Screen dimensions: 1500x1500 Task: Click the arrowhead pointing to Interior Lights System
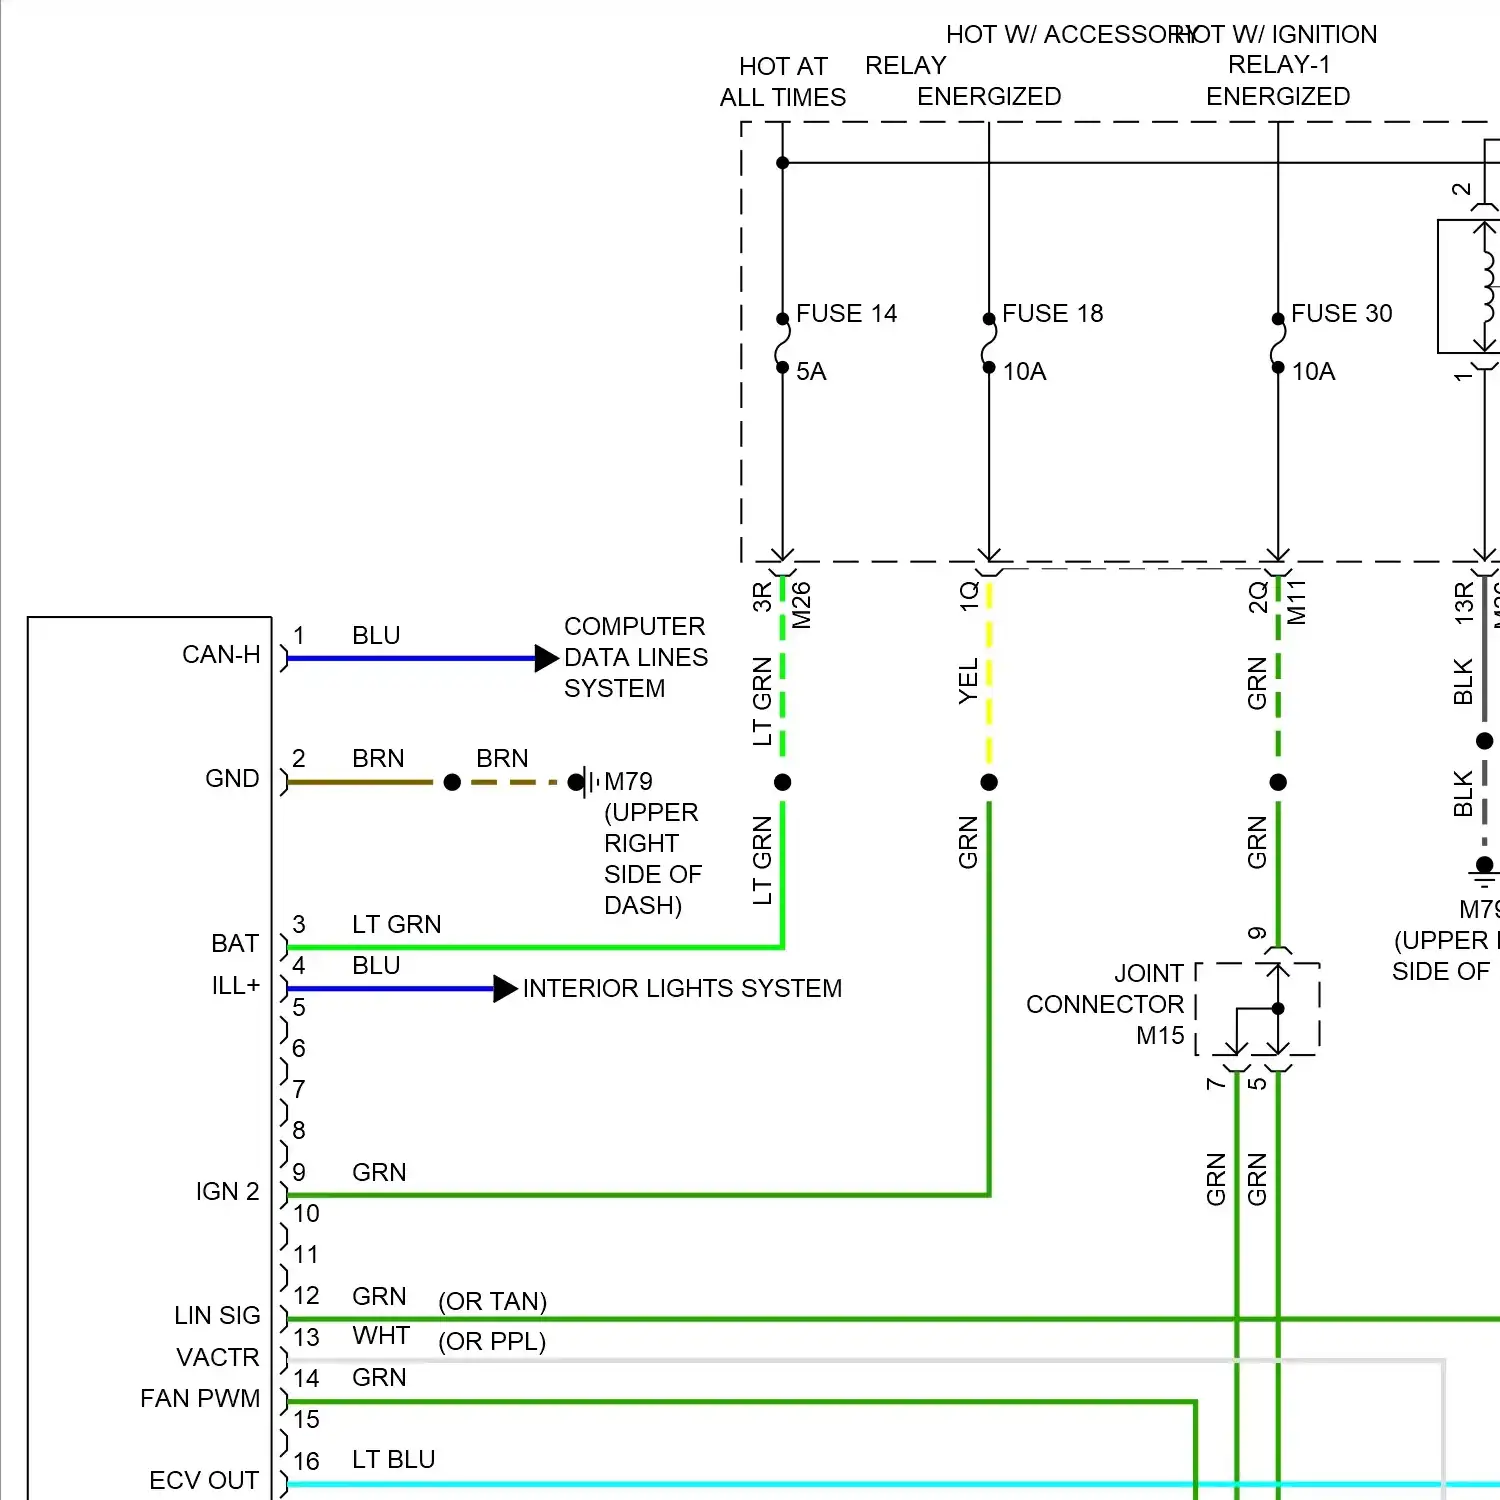point(505,989)
